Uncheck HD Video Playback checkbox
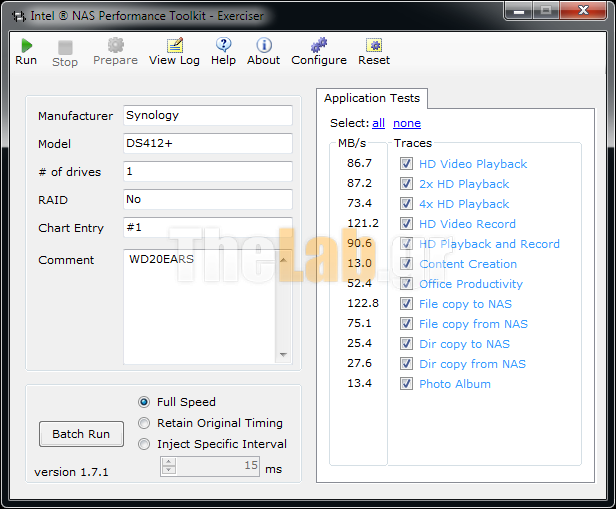Viewport: 616px width, 509px height. point(406,163)
